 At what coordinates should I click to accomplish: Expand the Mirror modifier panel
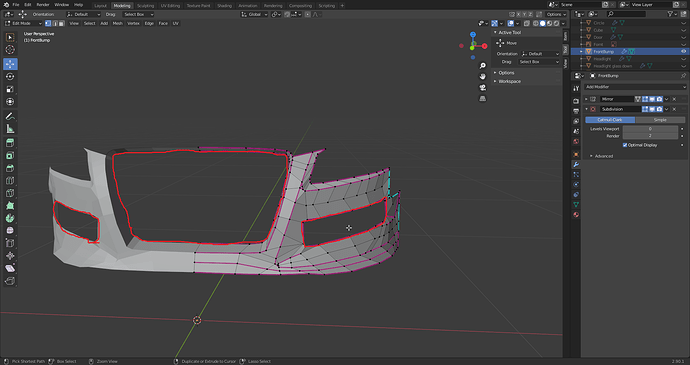586,99
